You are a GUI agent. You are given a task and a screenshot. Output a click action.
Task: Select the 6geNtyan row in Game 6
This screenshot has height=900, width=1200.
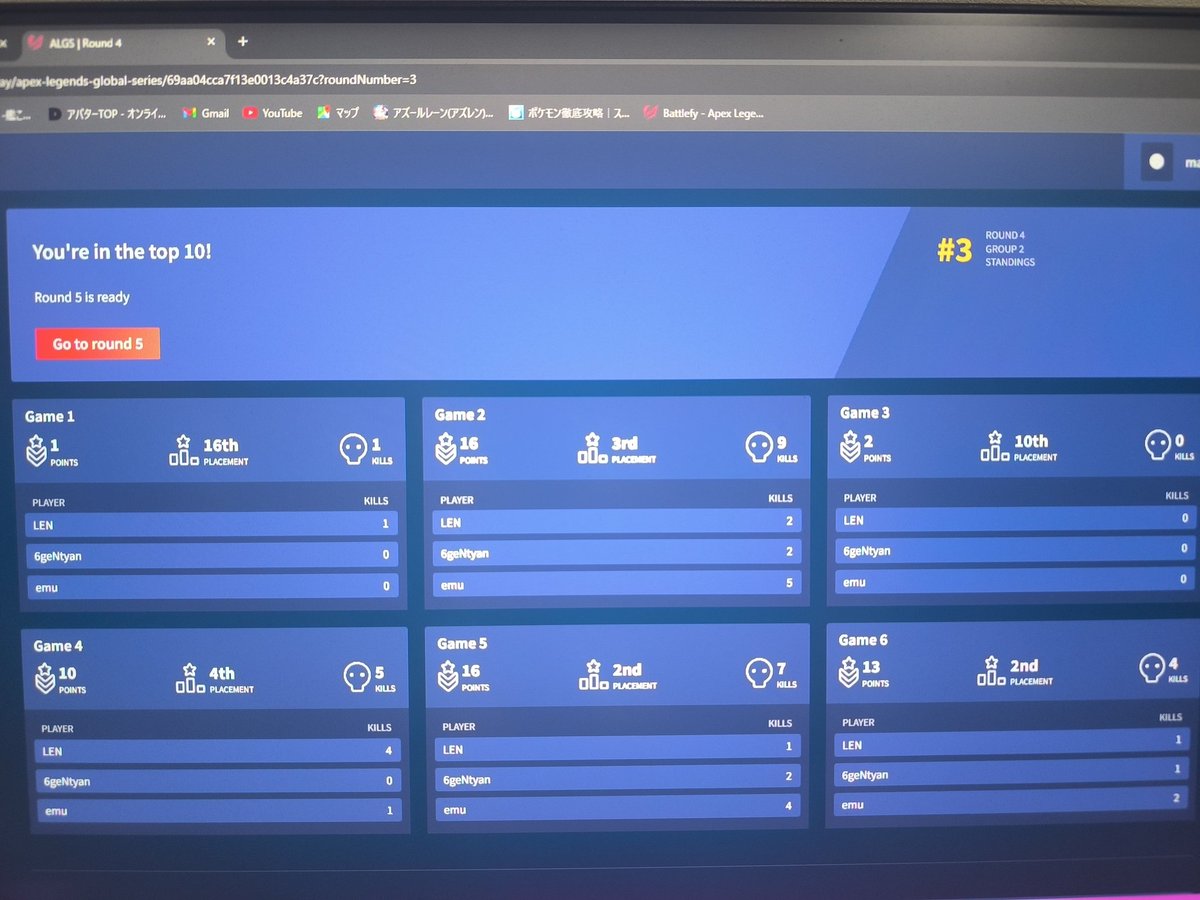(1012, 774)
